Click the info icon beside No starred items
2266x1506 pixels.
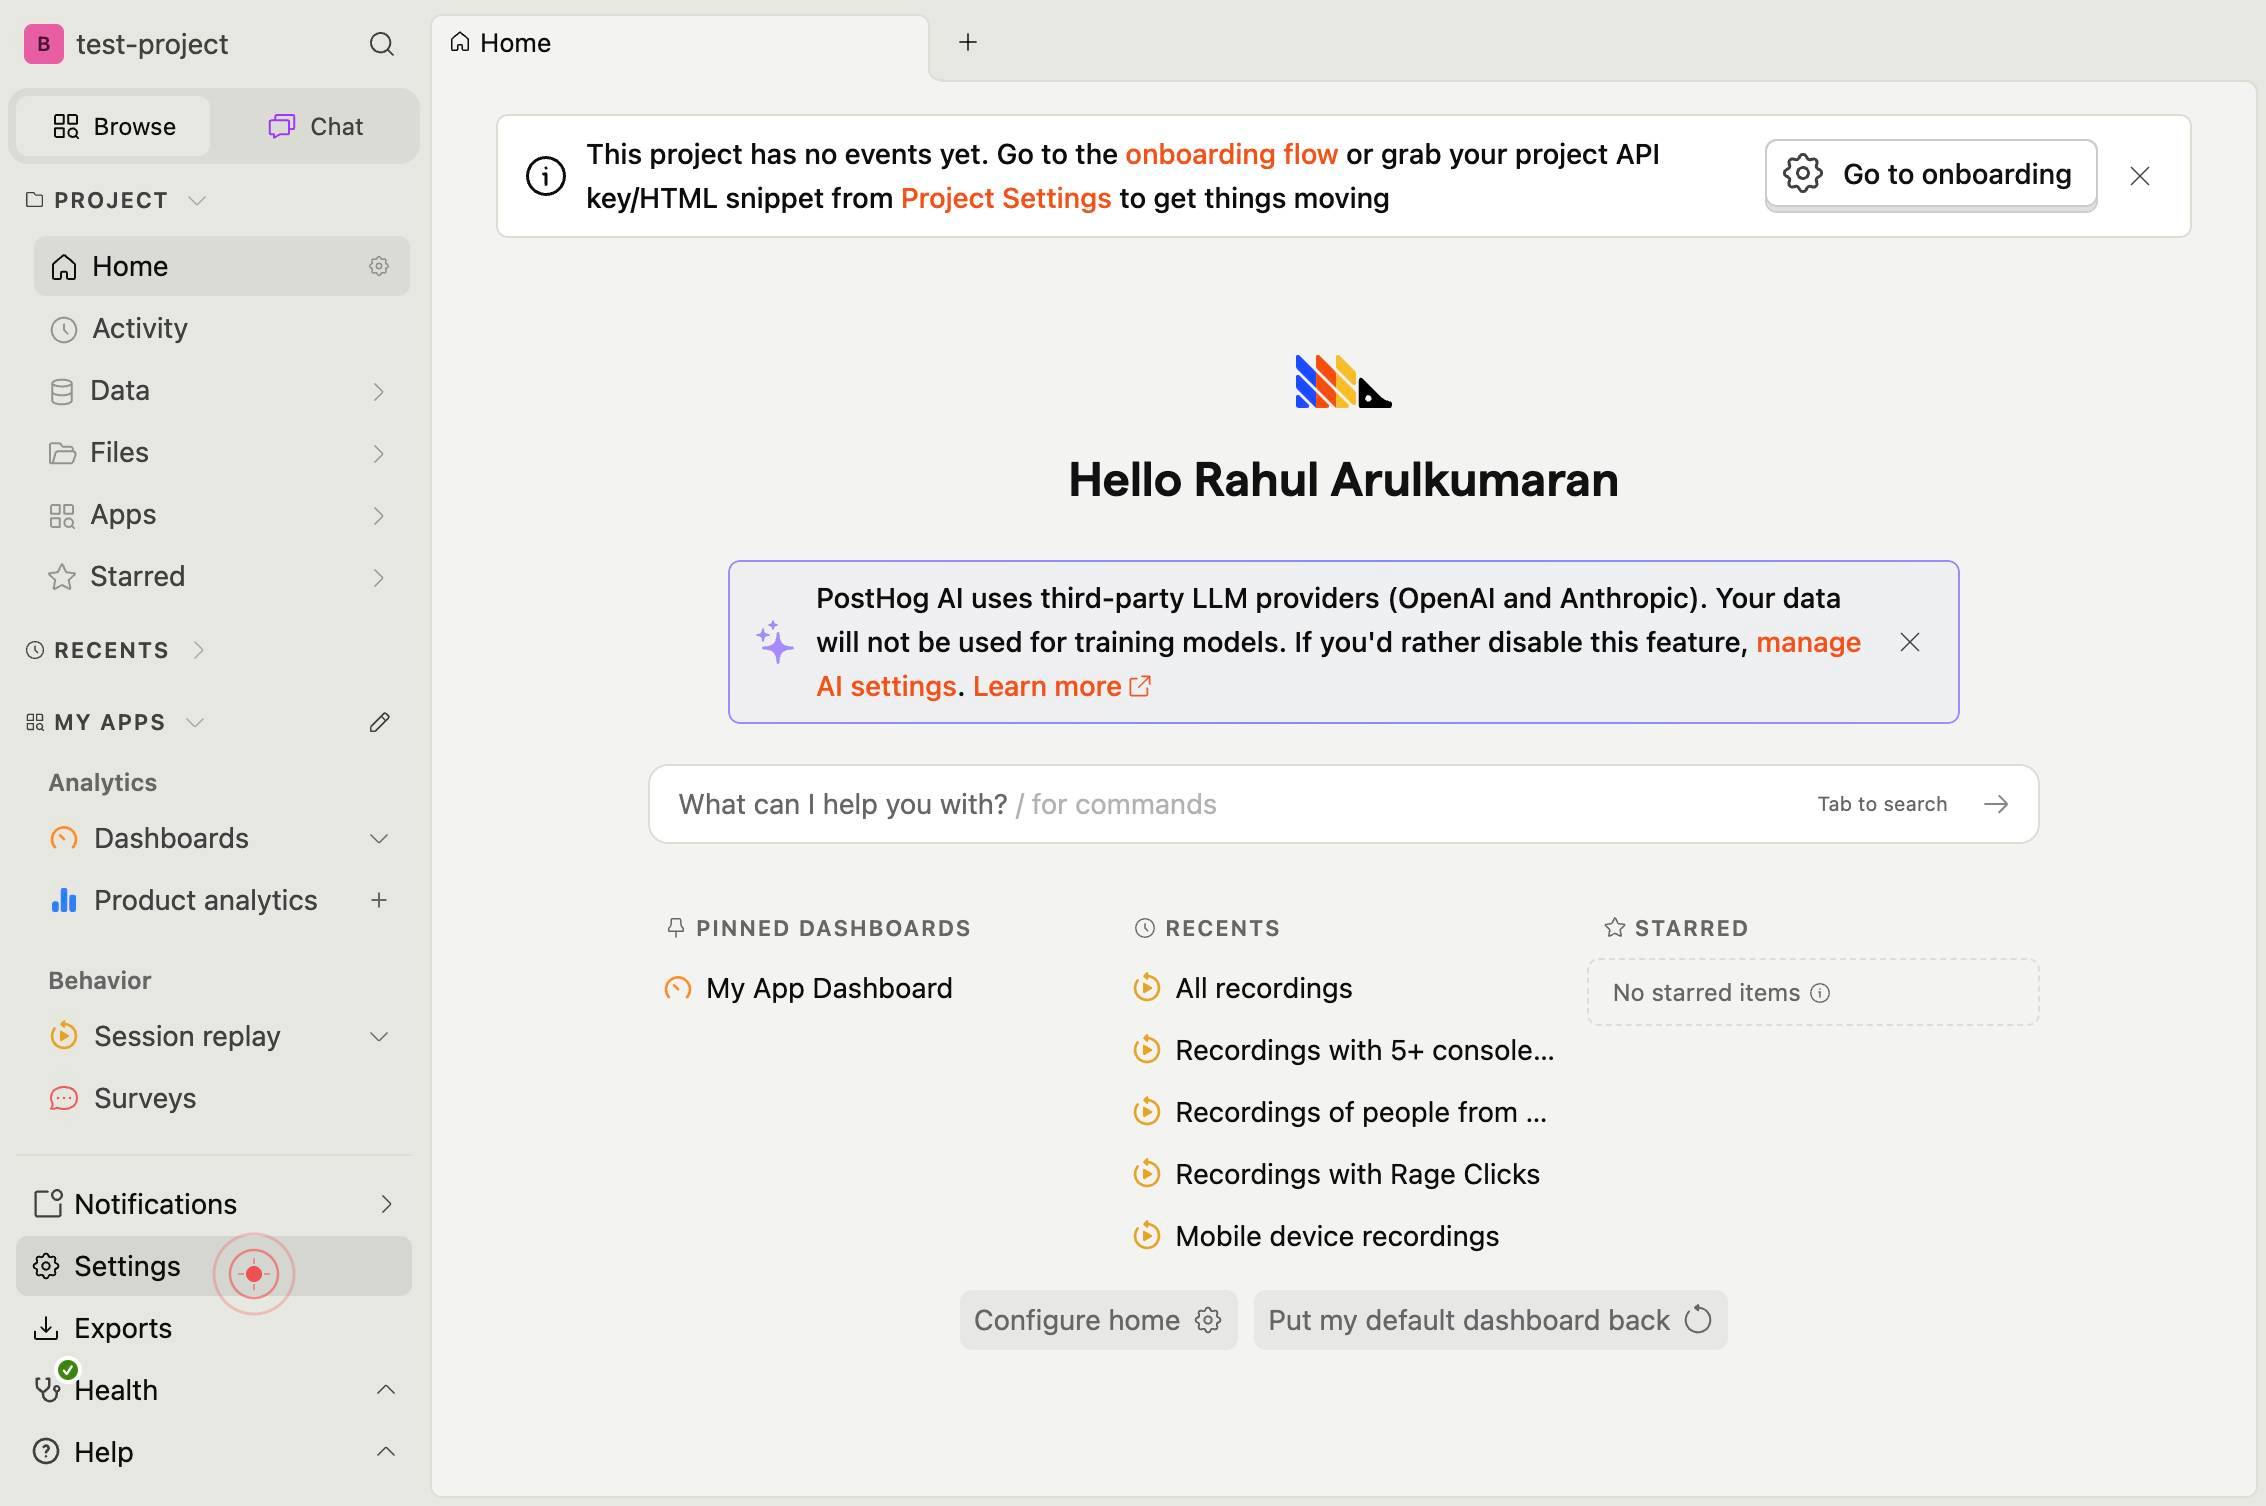pos(1820,993)
